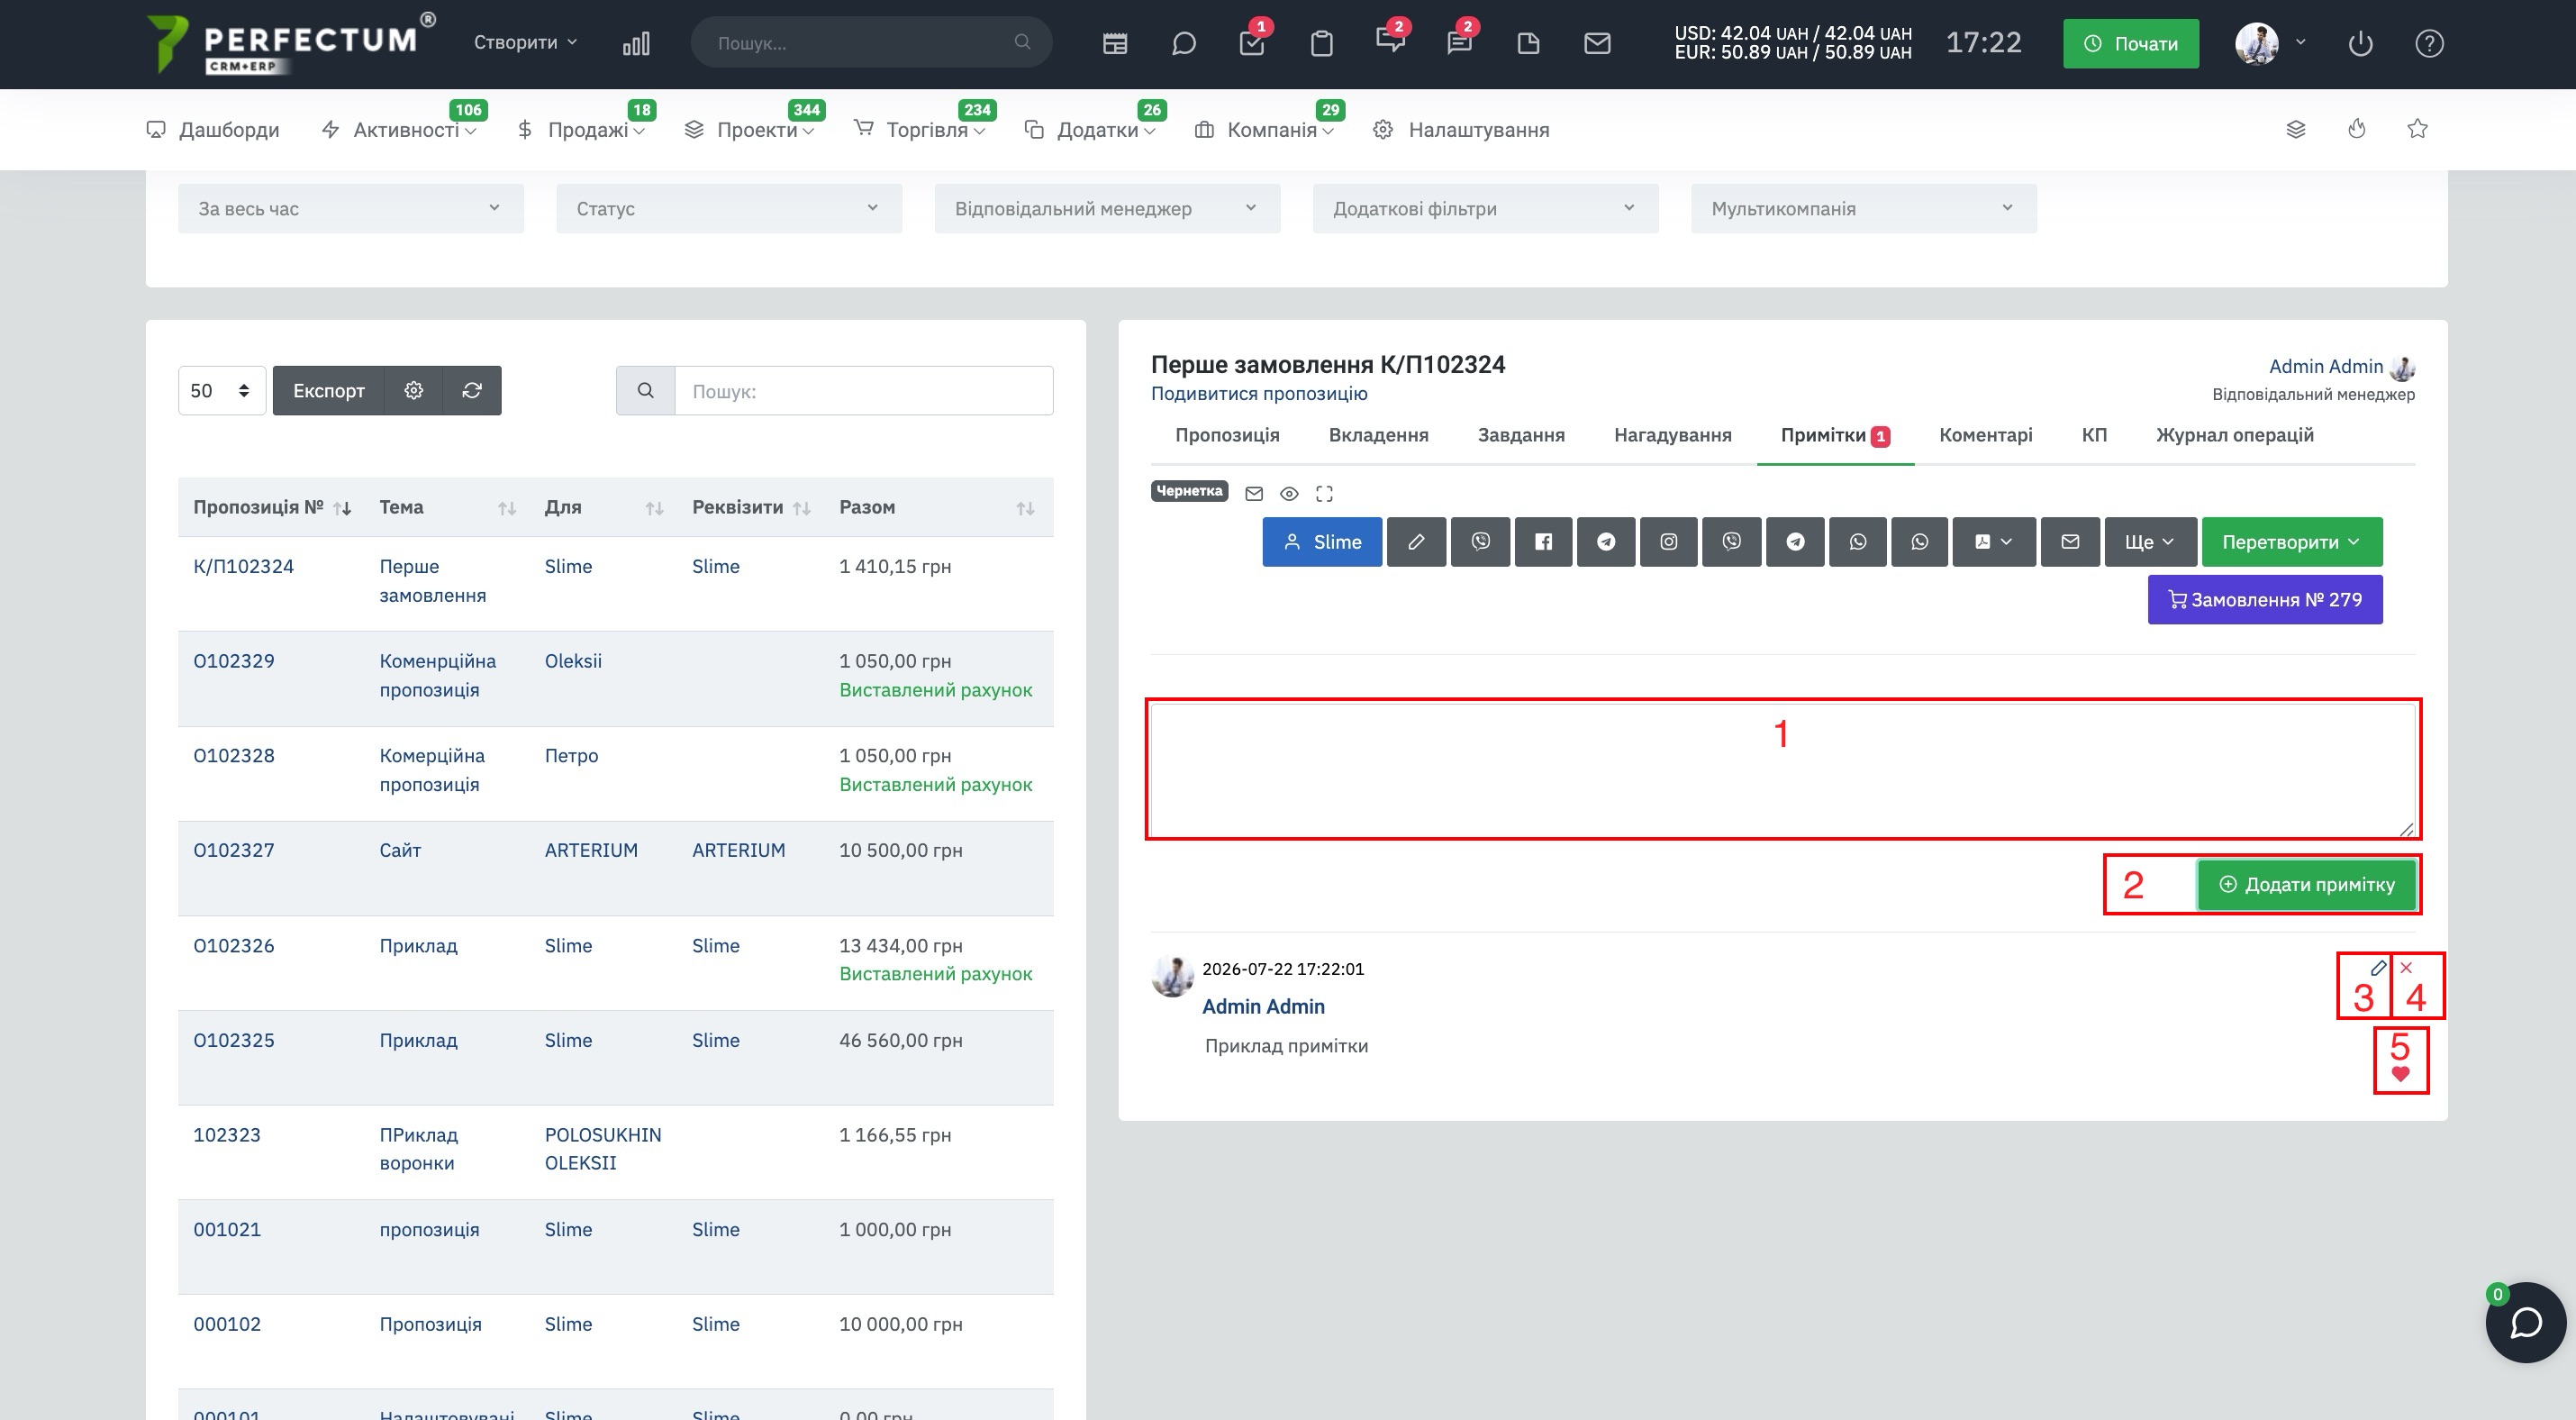This screenshot has width=2576, height=1420.
Task: Open the power logout icon
Action: pyautogui.click(x=2360, y=44)
